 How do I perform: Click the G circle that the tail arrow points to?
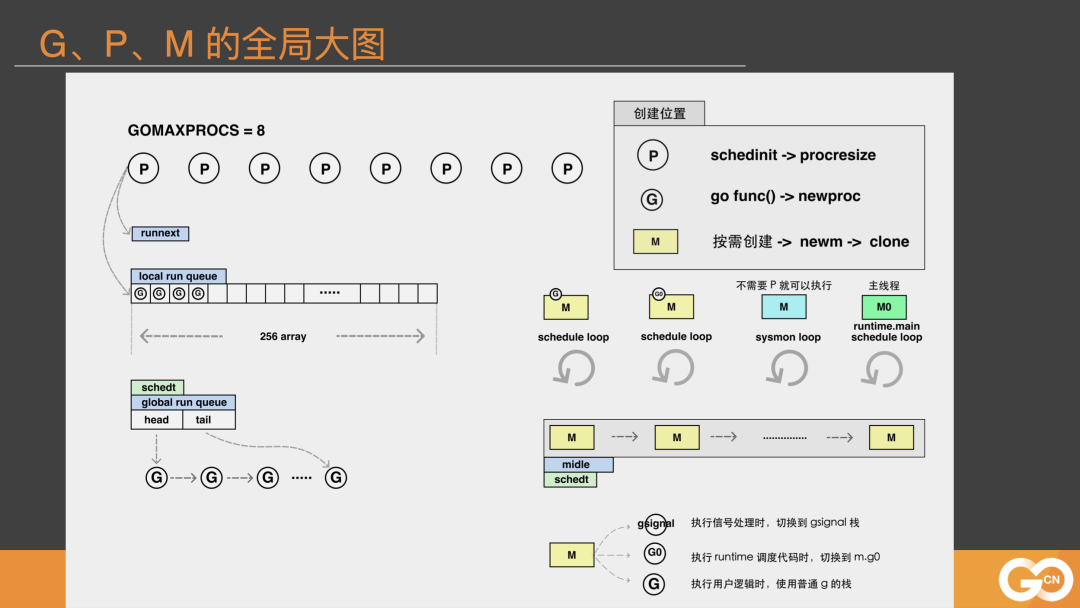(335, 477)
